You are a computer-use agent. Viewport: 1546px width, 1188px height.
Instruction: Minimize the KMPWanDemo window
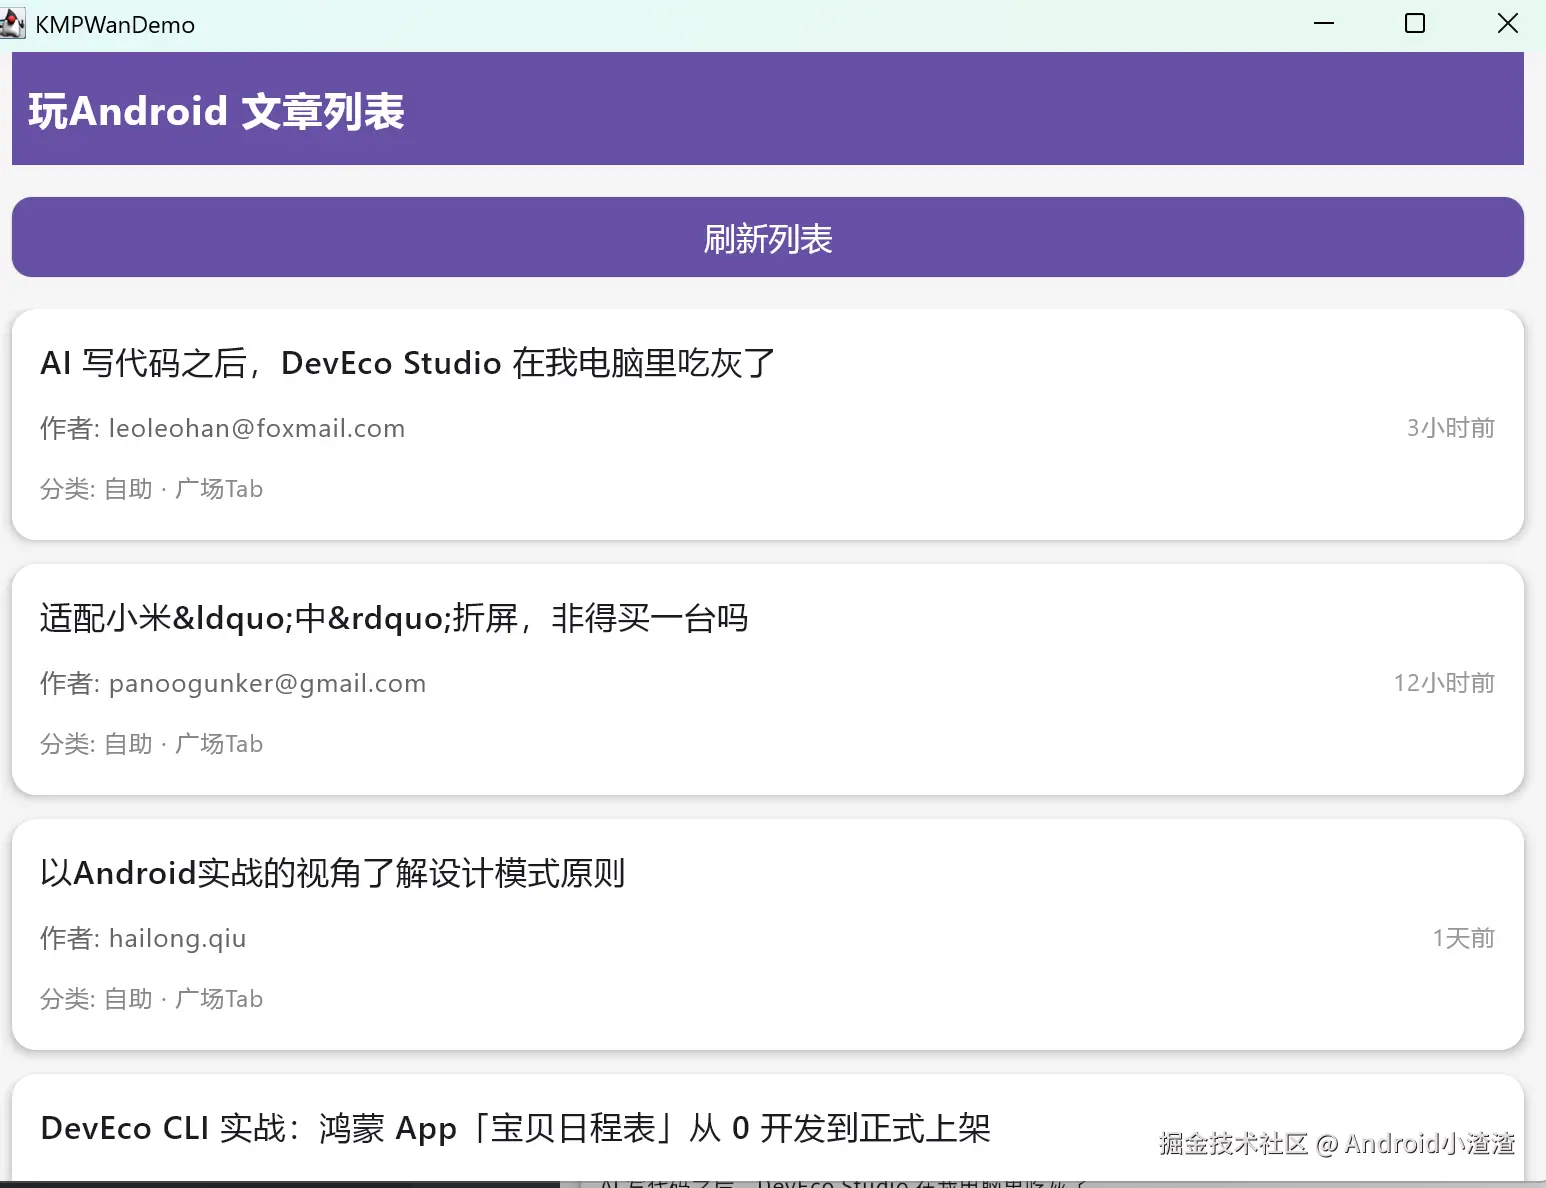coord(1324,24)
